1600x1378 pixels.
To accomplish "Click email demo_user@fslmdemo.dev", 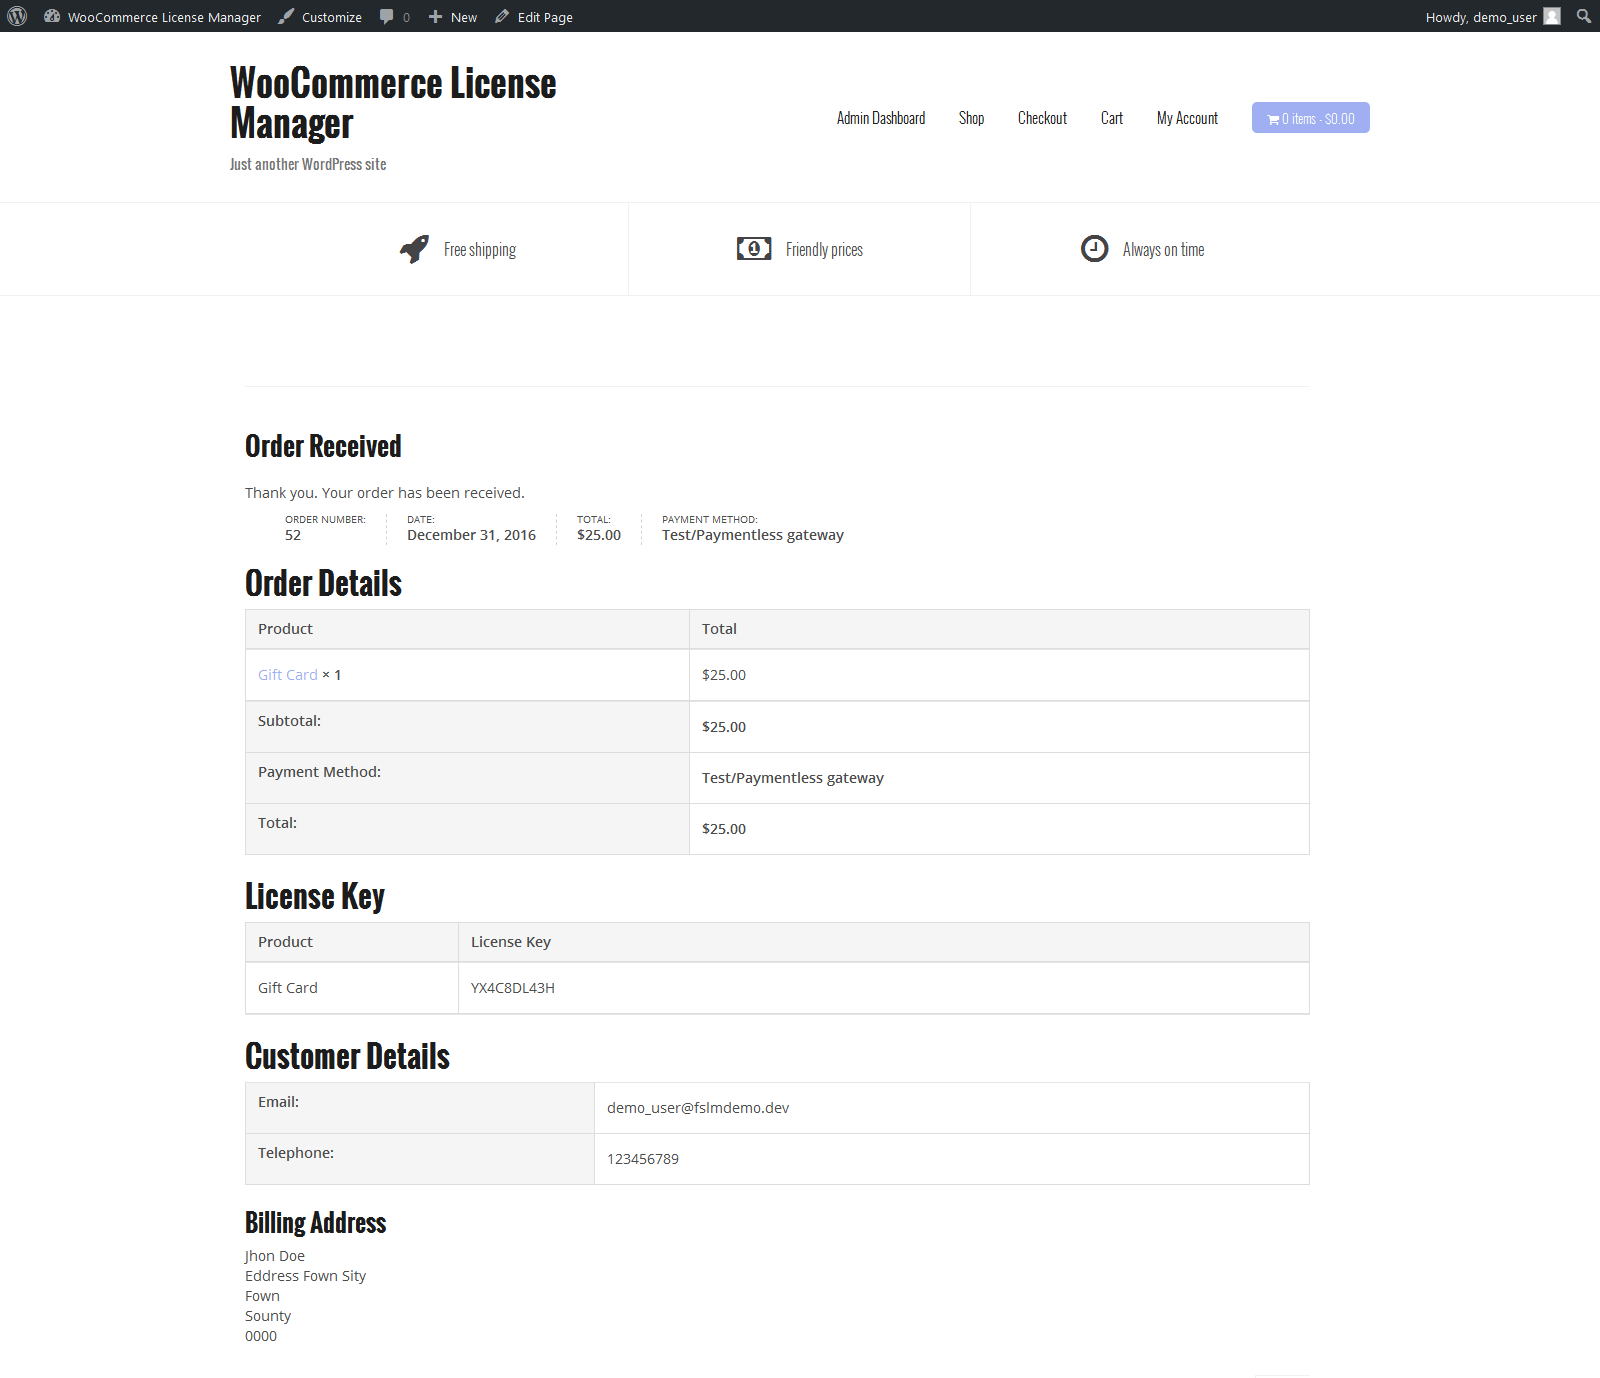I will click(698, 1108).
